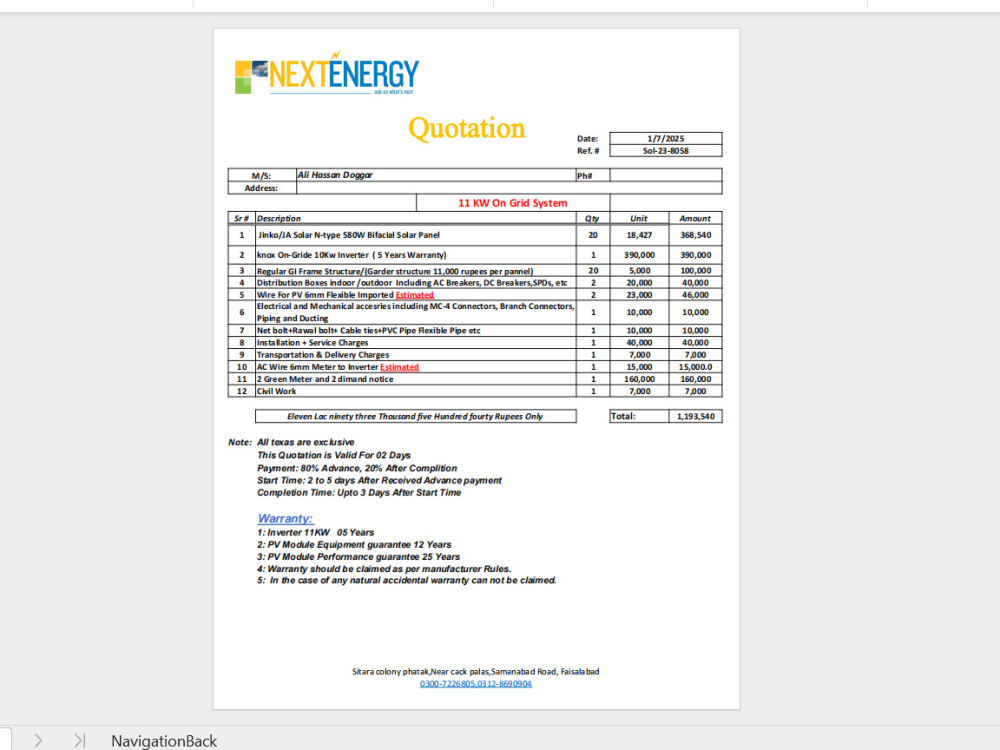
Task: Click Transportation & Delivery Charges text
Action: pos(323,355)
